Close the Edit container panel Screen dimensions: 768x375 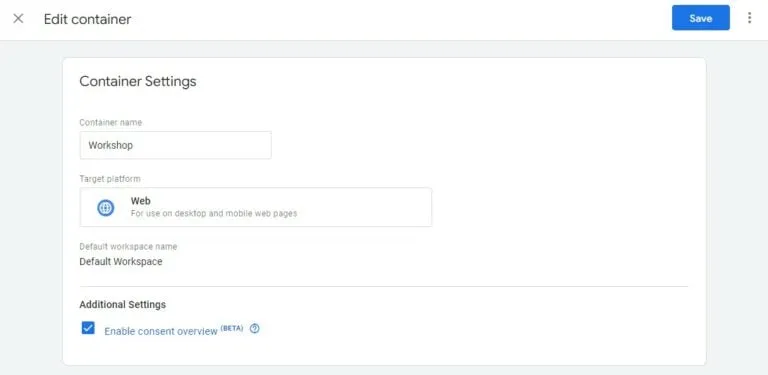[x=18, y=19]
